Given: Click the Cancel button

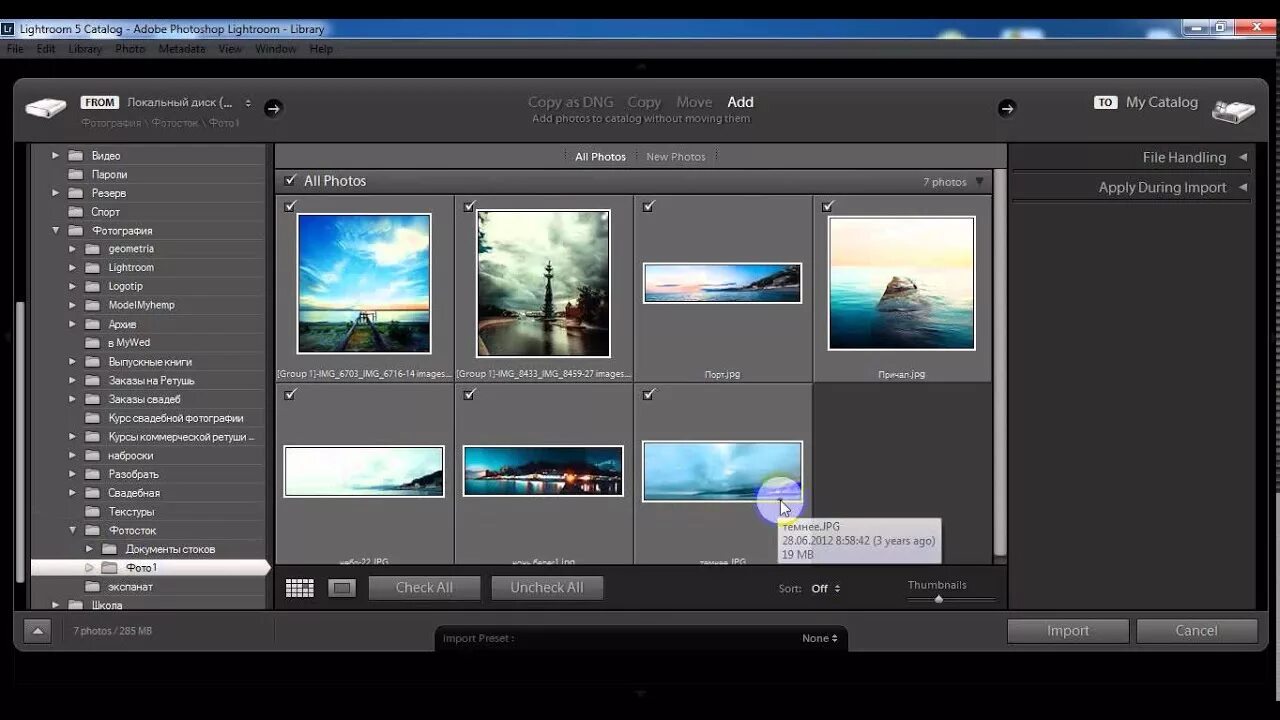Looking at the screenshot, I should pyautogui.click(x=1196, y=631).
